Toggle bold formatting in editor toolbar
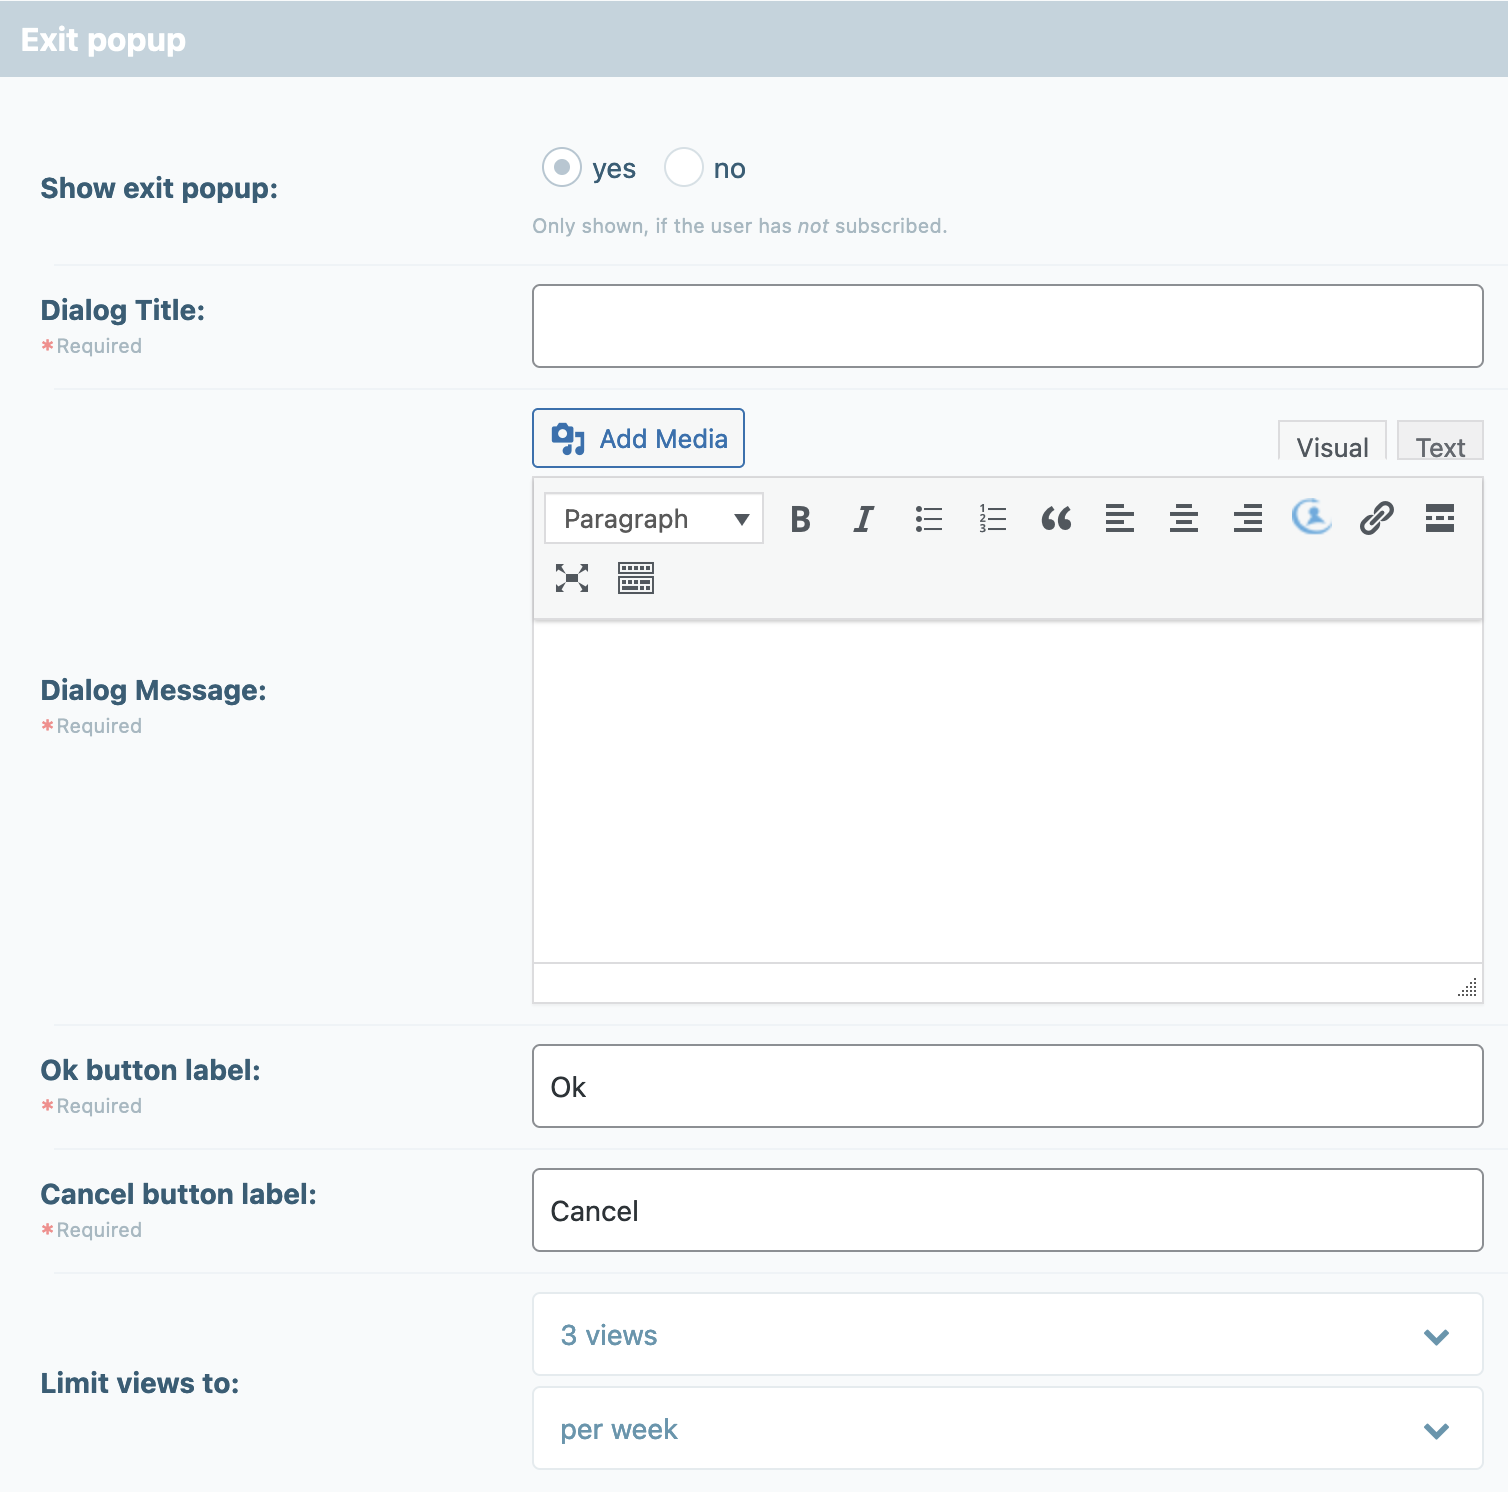 click(800, 519)
